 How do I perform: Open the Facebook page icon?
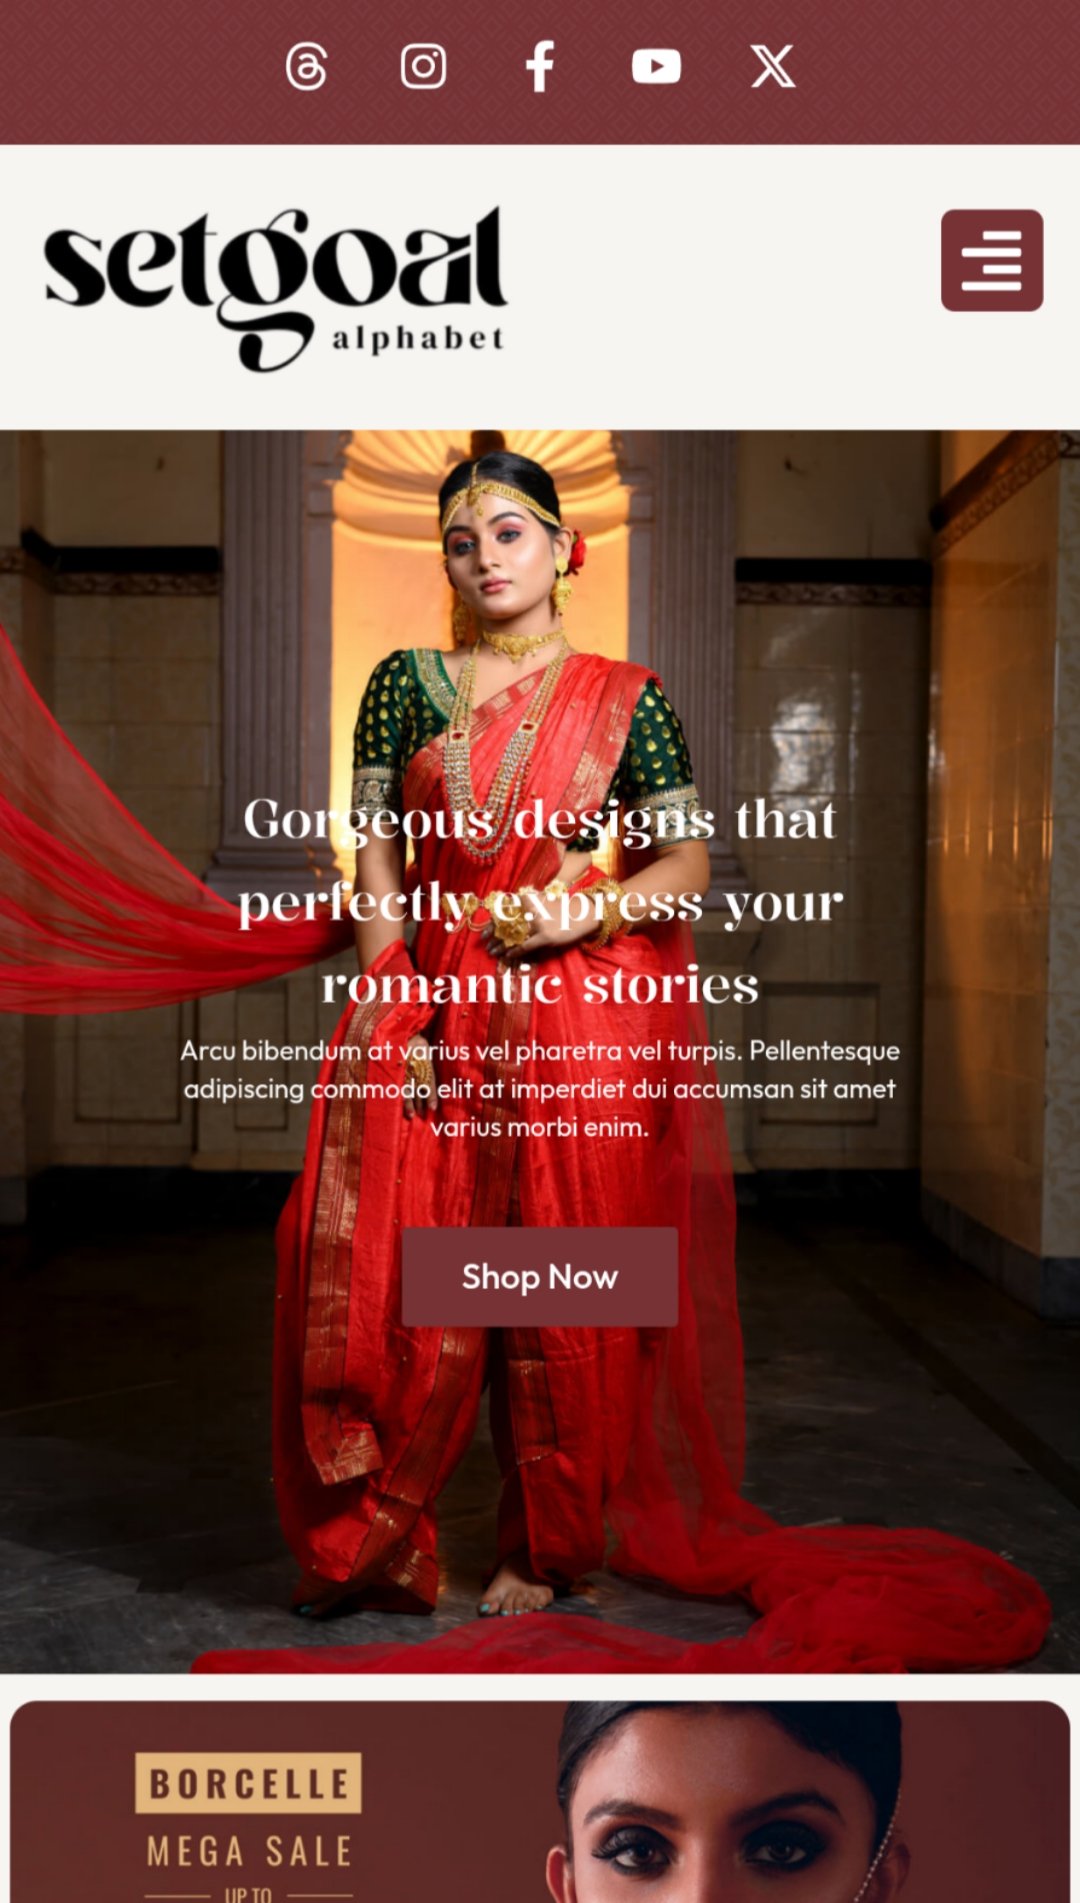540,67
